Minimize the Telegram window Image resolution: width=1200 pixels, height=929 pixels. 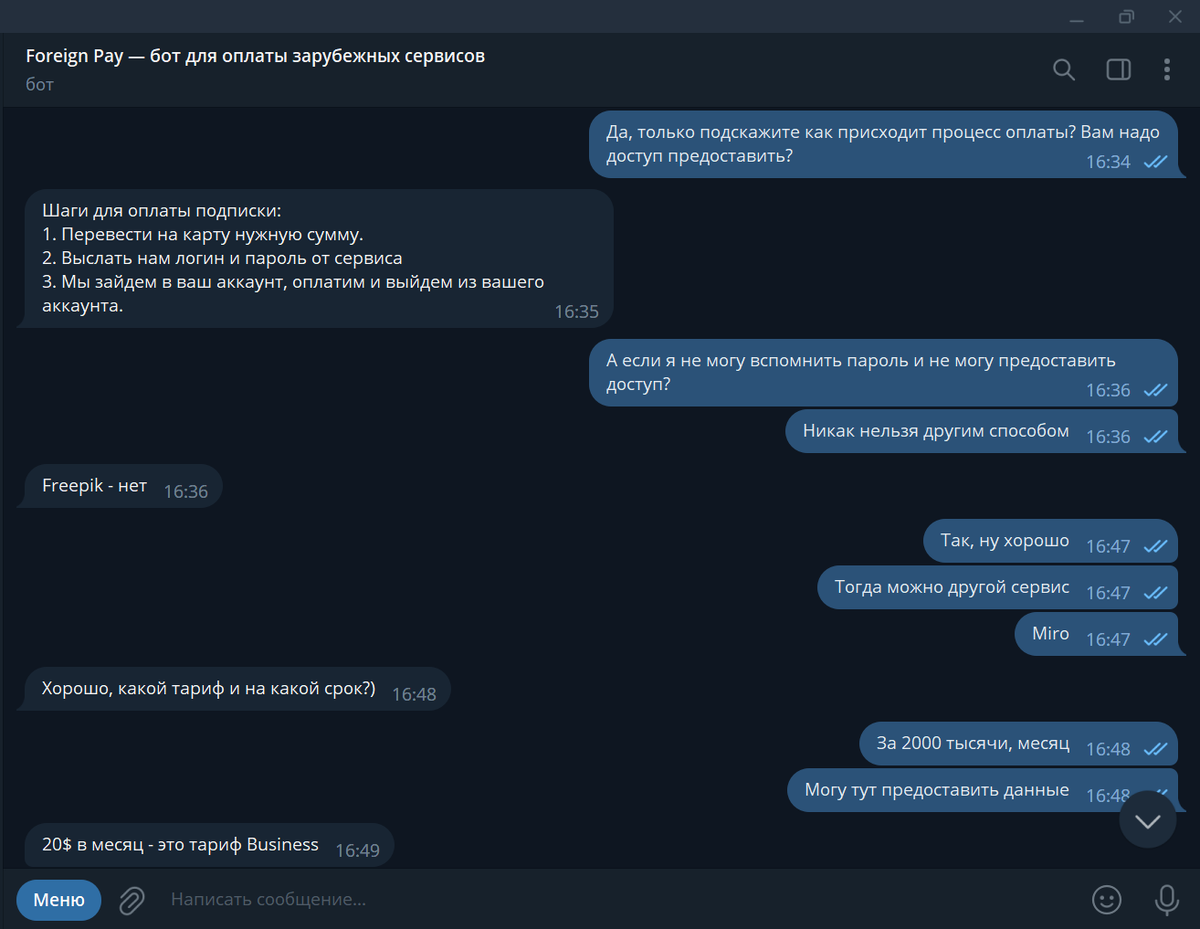1078,17
